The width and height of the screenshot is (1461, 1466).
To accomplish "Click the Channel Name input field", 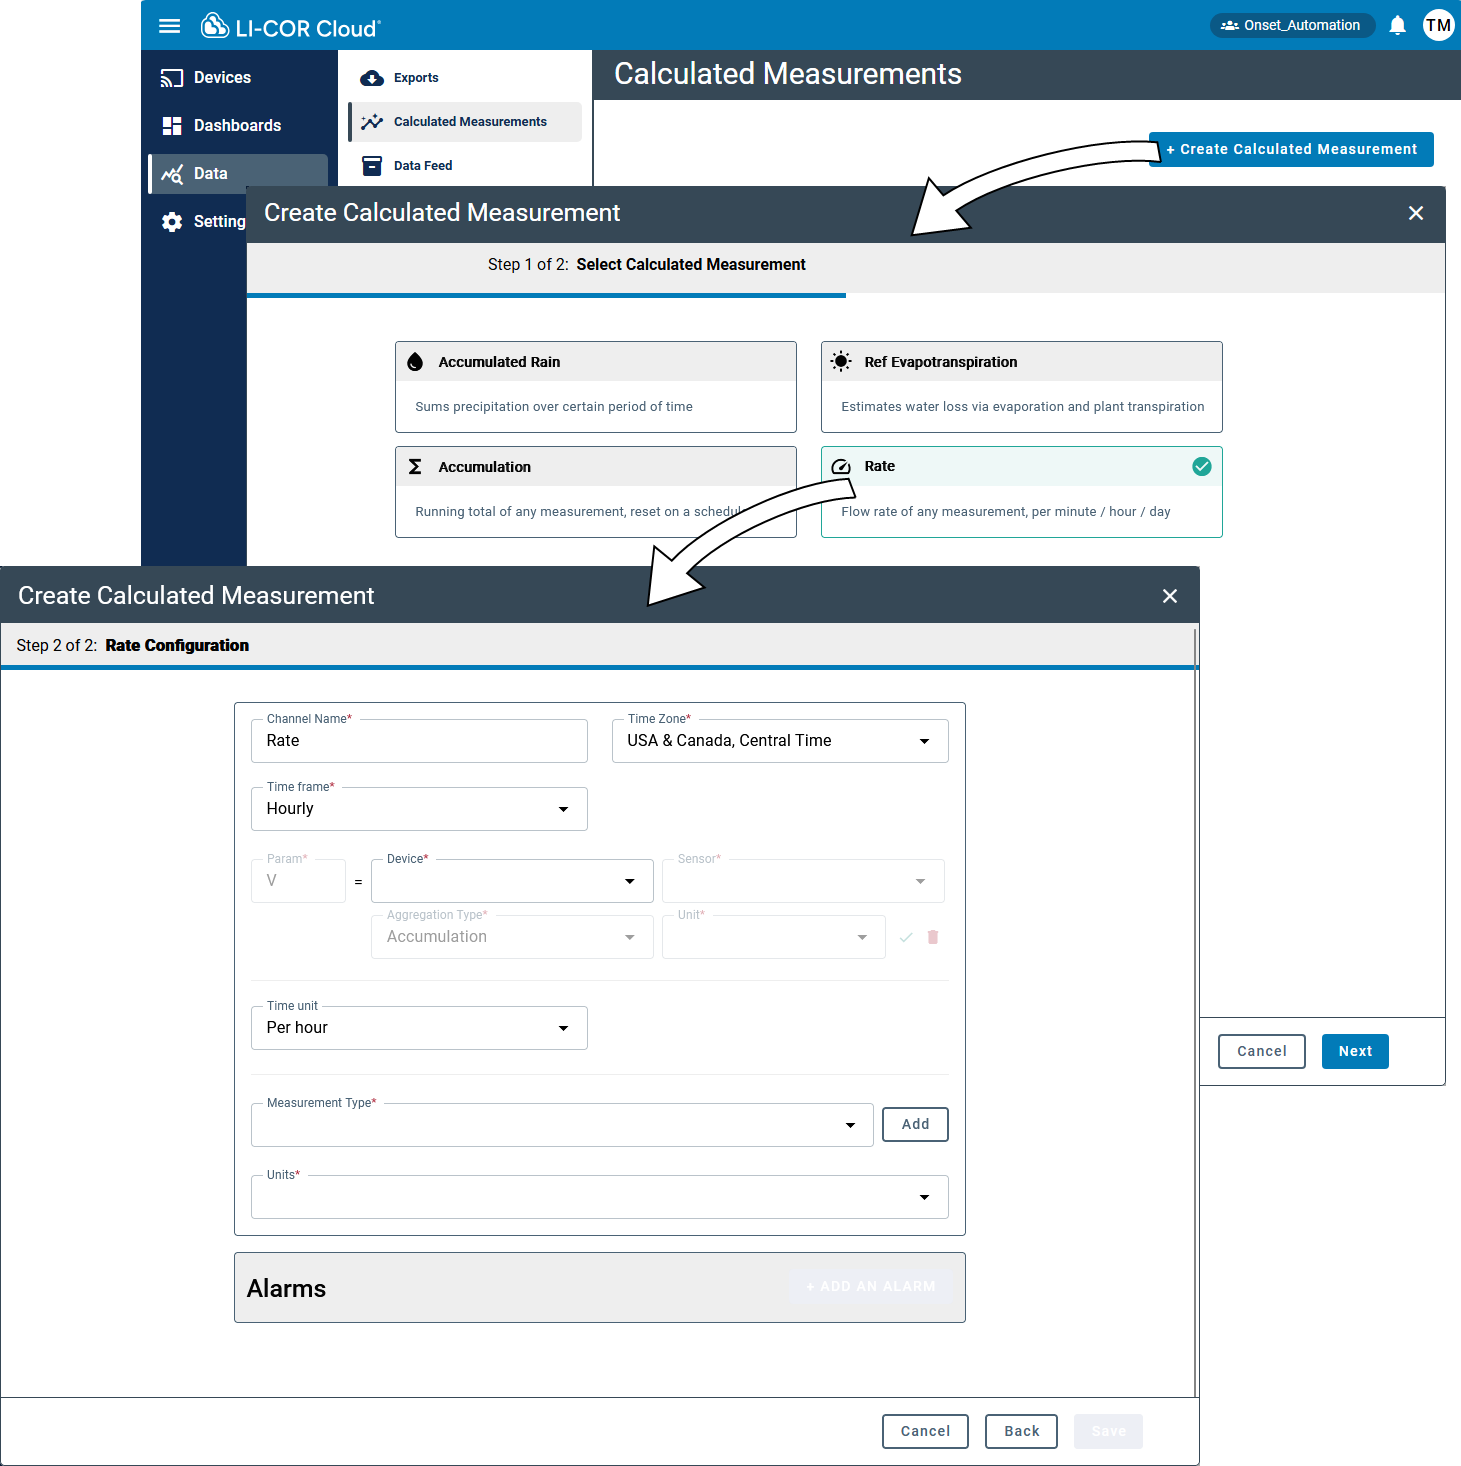I will pos(419,741).
